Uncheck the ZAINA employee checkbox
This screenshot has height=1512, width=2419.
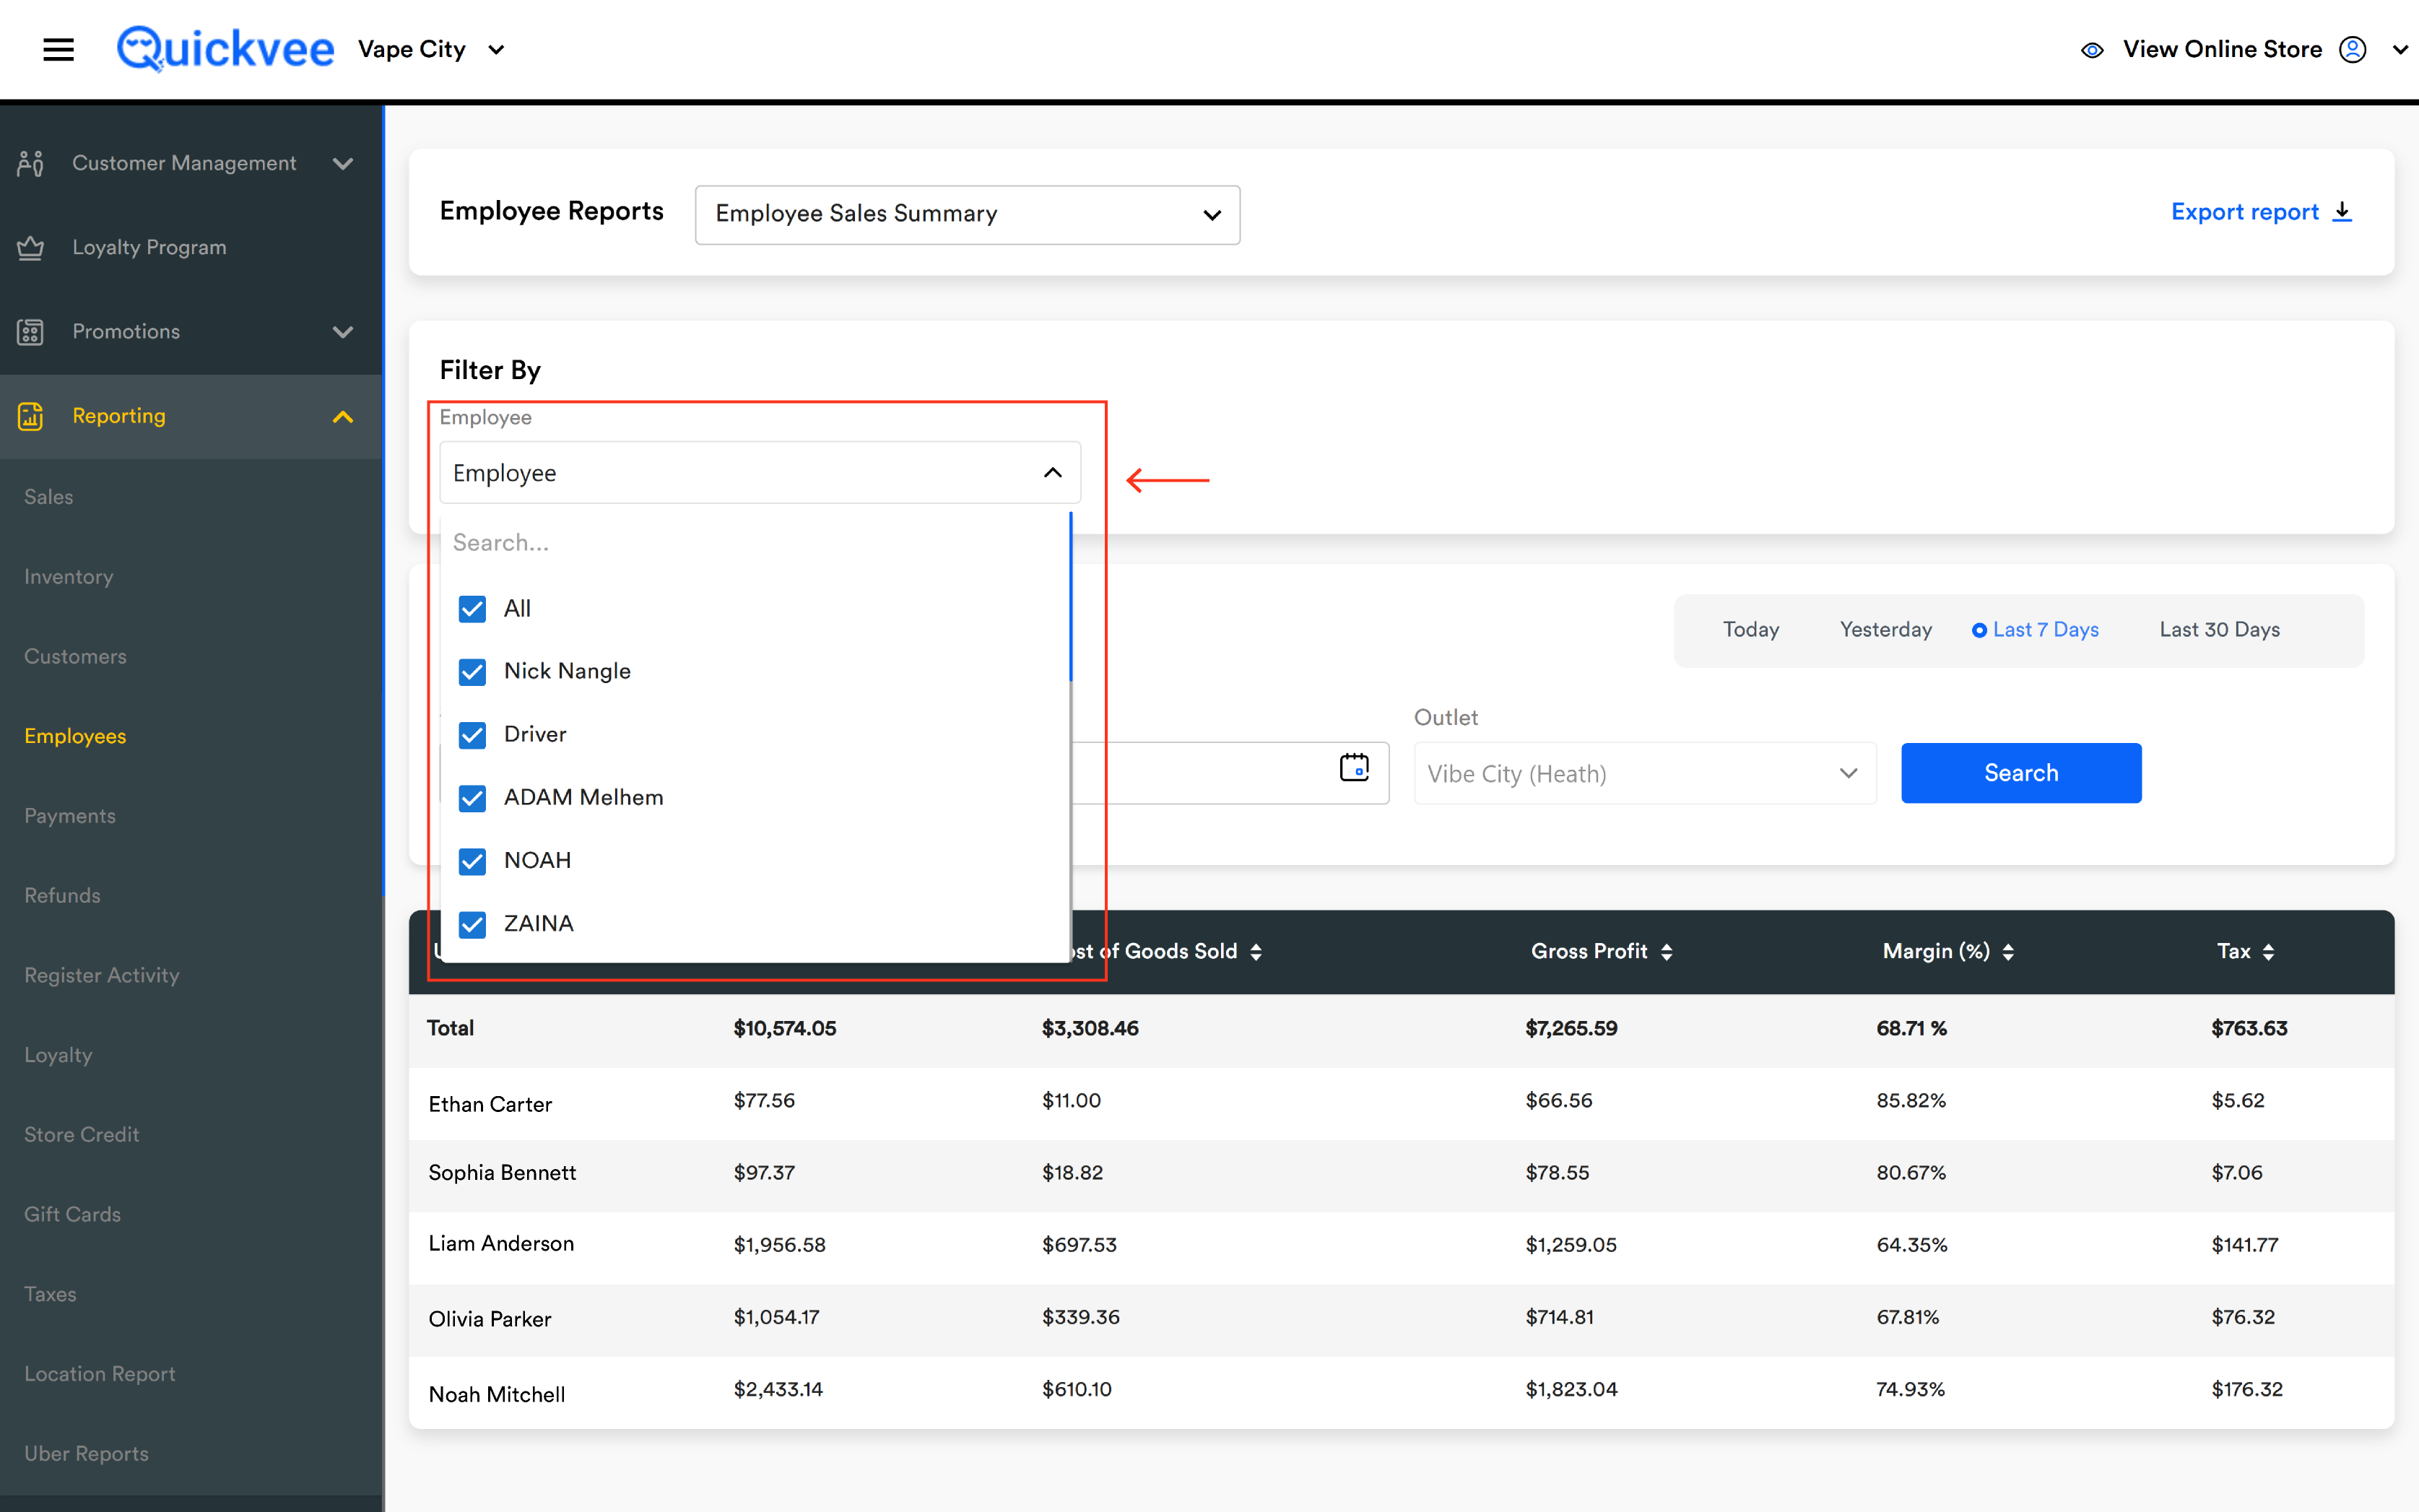472,924
